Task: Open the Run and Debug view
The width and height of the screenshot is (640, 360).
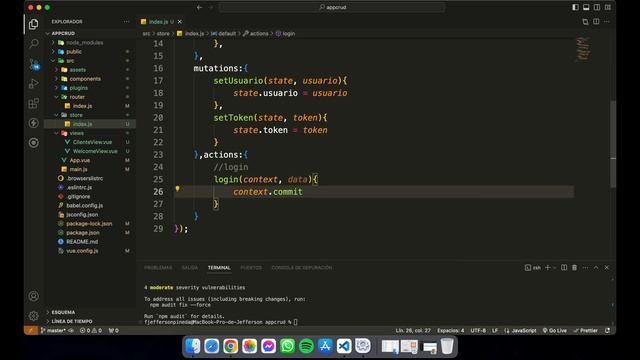Action: tap(34, 83)
